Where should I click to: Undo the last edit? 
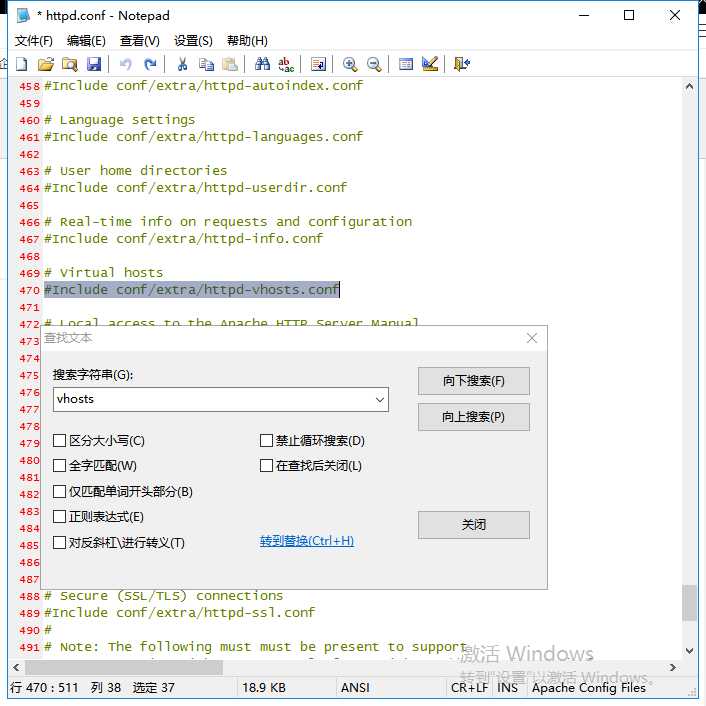click(x=125, y=64)
